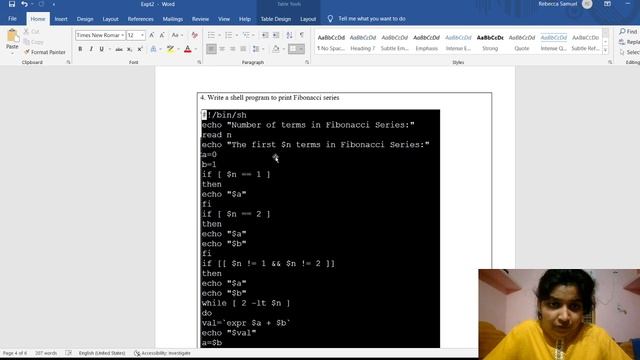Open the File menu

13,19
